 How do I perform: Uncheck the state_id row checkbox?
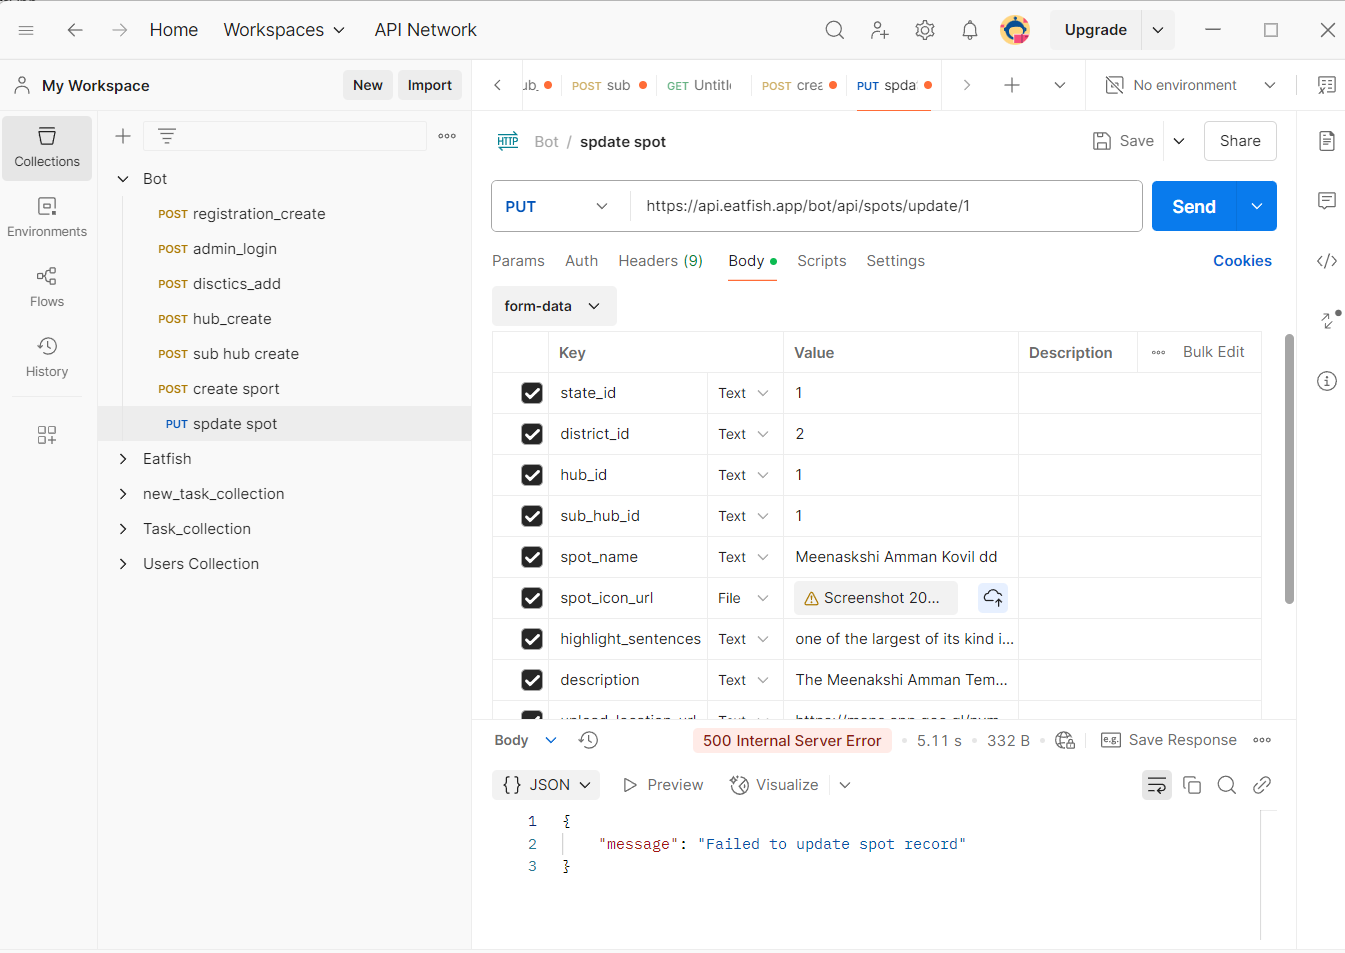tap(532, 393)
